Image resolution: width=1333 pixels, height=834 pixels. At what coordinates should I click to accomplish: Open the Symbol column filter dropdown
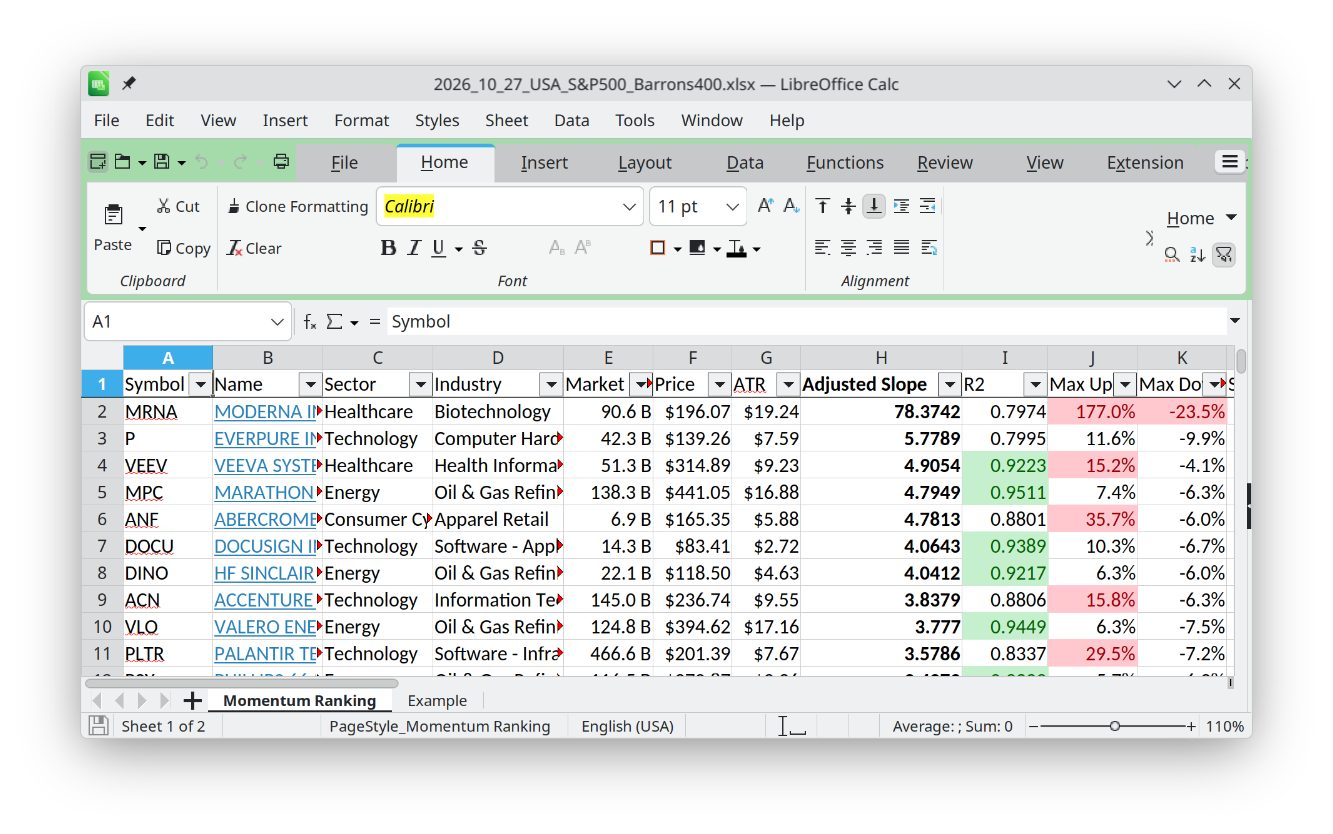(x=200, y=384)
